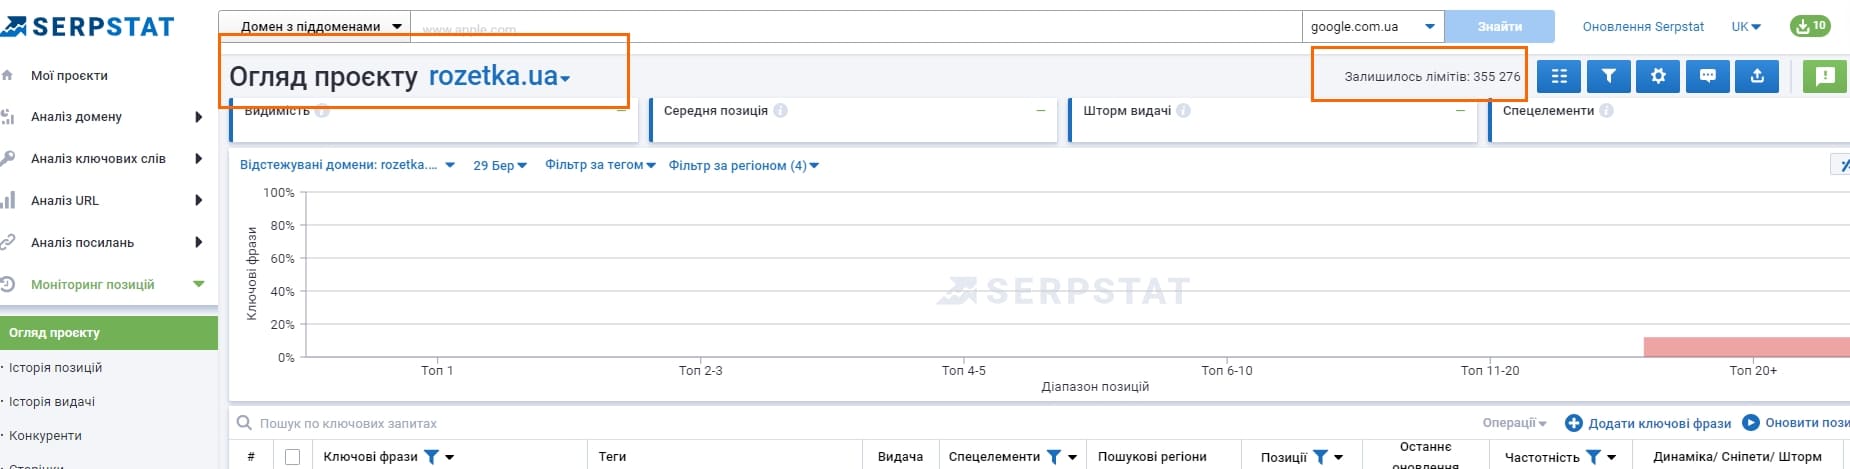Collapse the Шторм видачі card with minus

1461,110
